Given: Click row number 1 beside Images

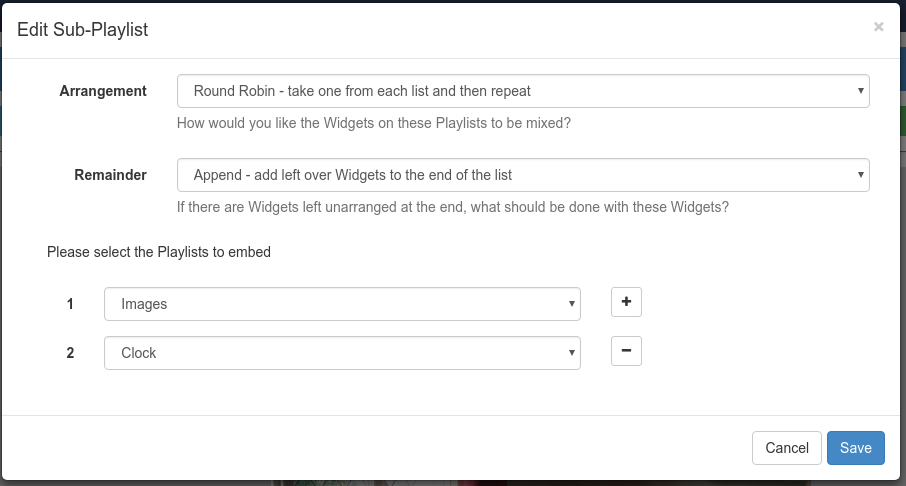Looking at the screenshot, I should [70, 304].
